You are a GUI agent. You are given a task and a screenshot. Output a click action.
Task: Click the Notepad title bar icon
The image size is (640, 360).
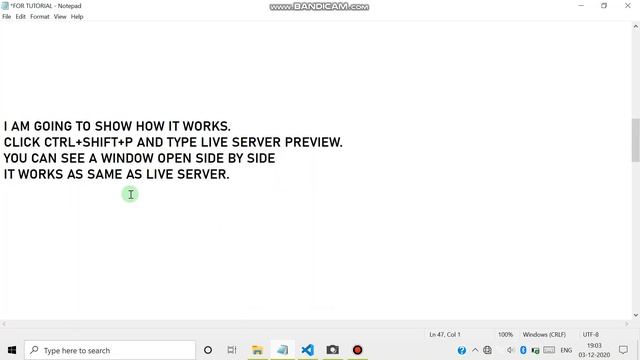(5, 6)
